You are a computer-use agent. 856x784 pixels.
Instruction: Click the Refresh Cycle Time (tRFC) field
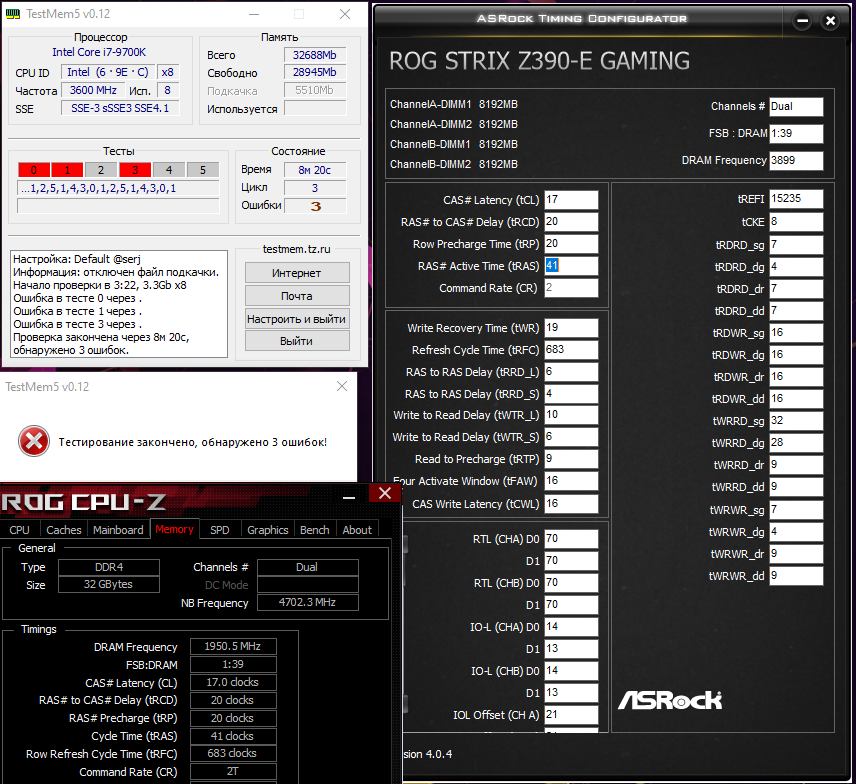pos(571,349)
